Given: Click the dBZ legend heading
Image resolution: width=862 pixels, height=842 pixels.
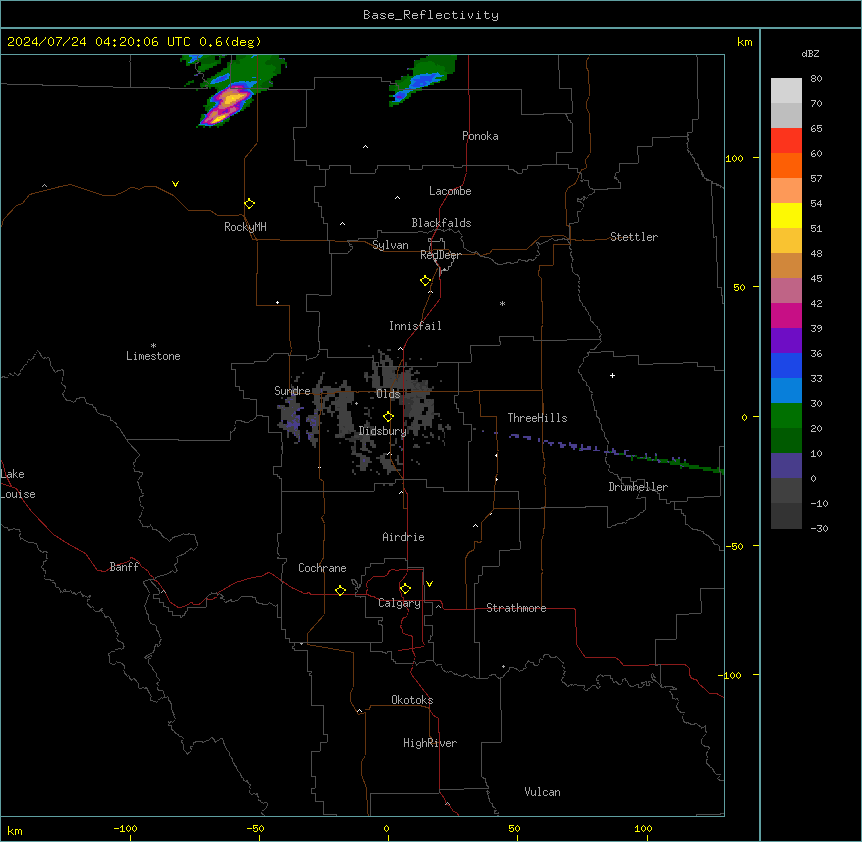Looking at the screenshot, I should coord(810,53).
